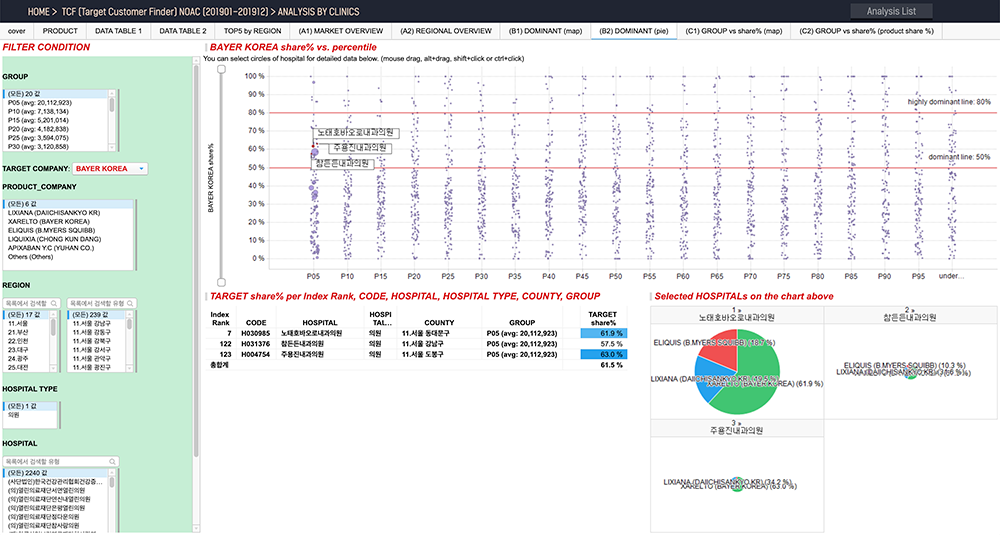Click top handle of chart vertical range slider
Image resolution: width=1000 pixels, height=535 pixels.
click(x=221, y=69)
